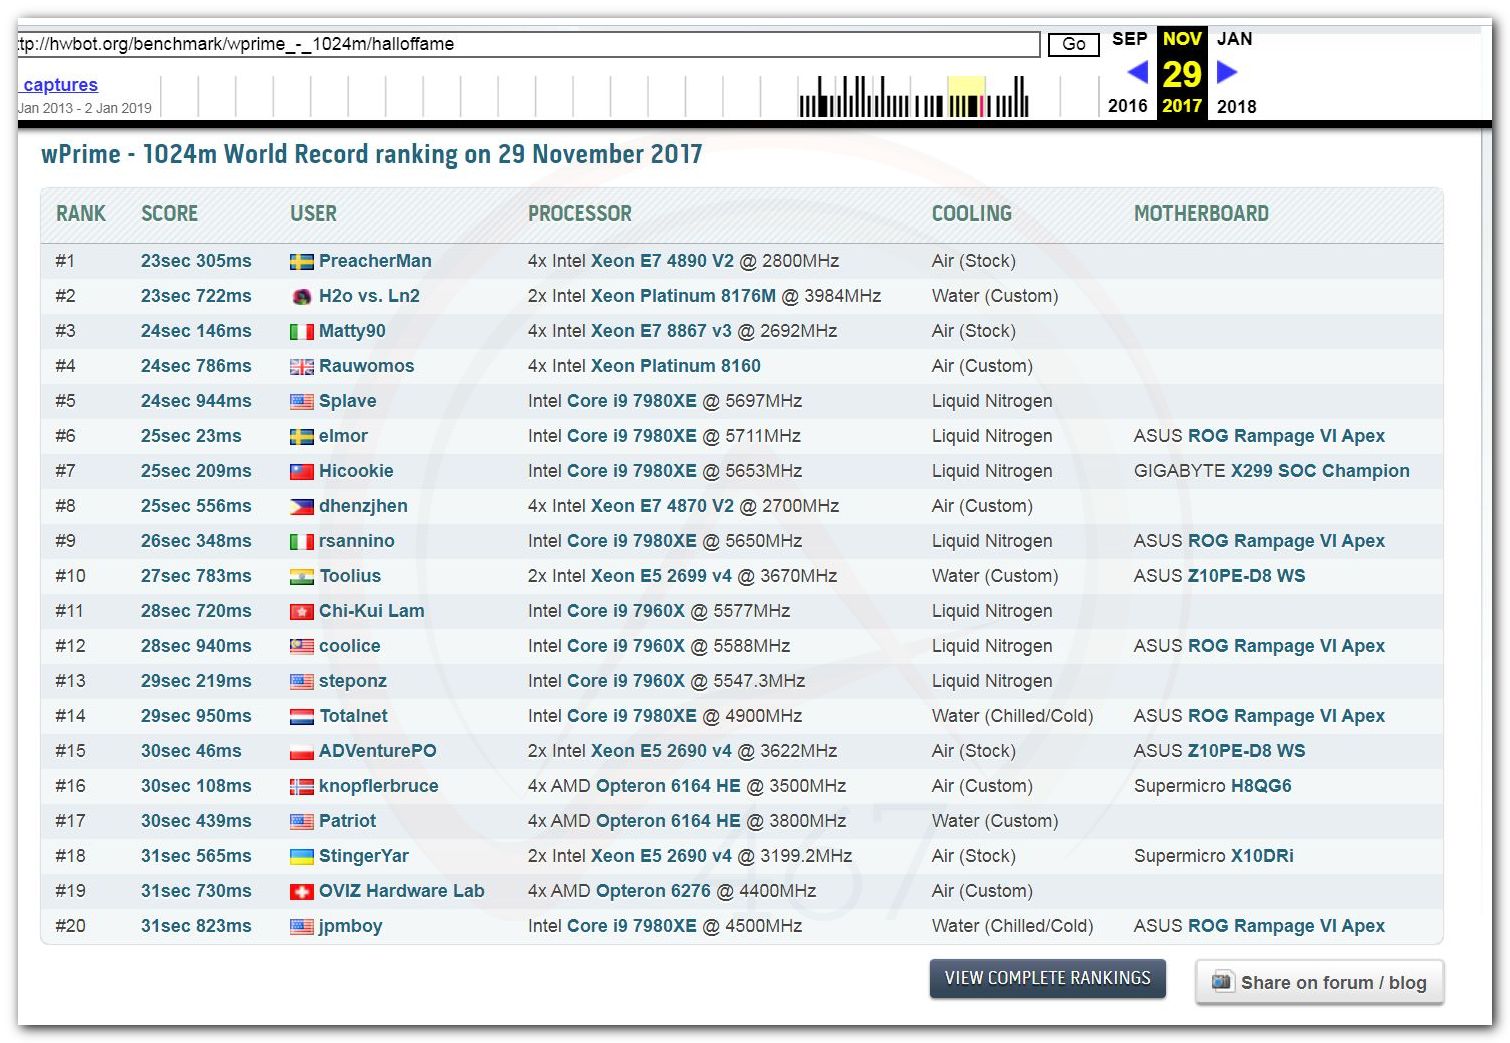
Task: Click the Share on forum / blog button
Action: [1319, 982]
